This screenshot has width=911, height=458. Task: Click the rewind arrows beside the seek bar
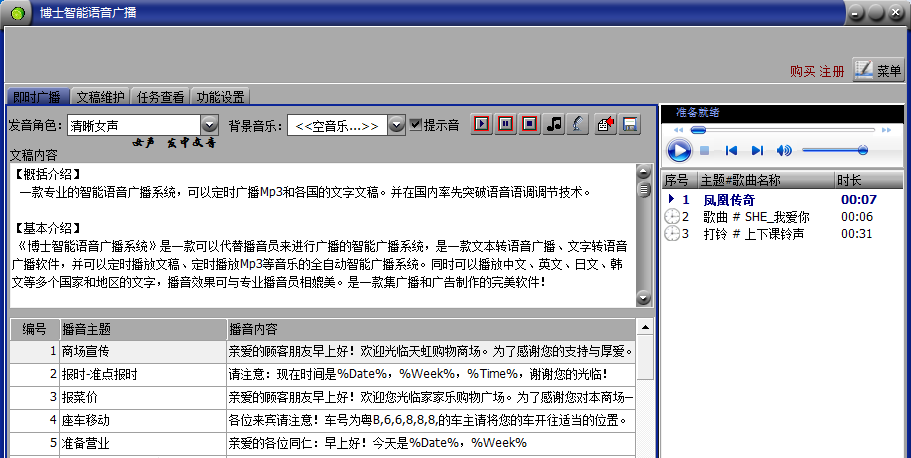[678, 130]
